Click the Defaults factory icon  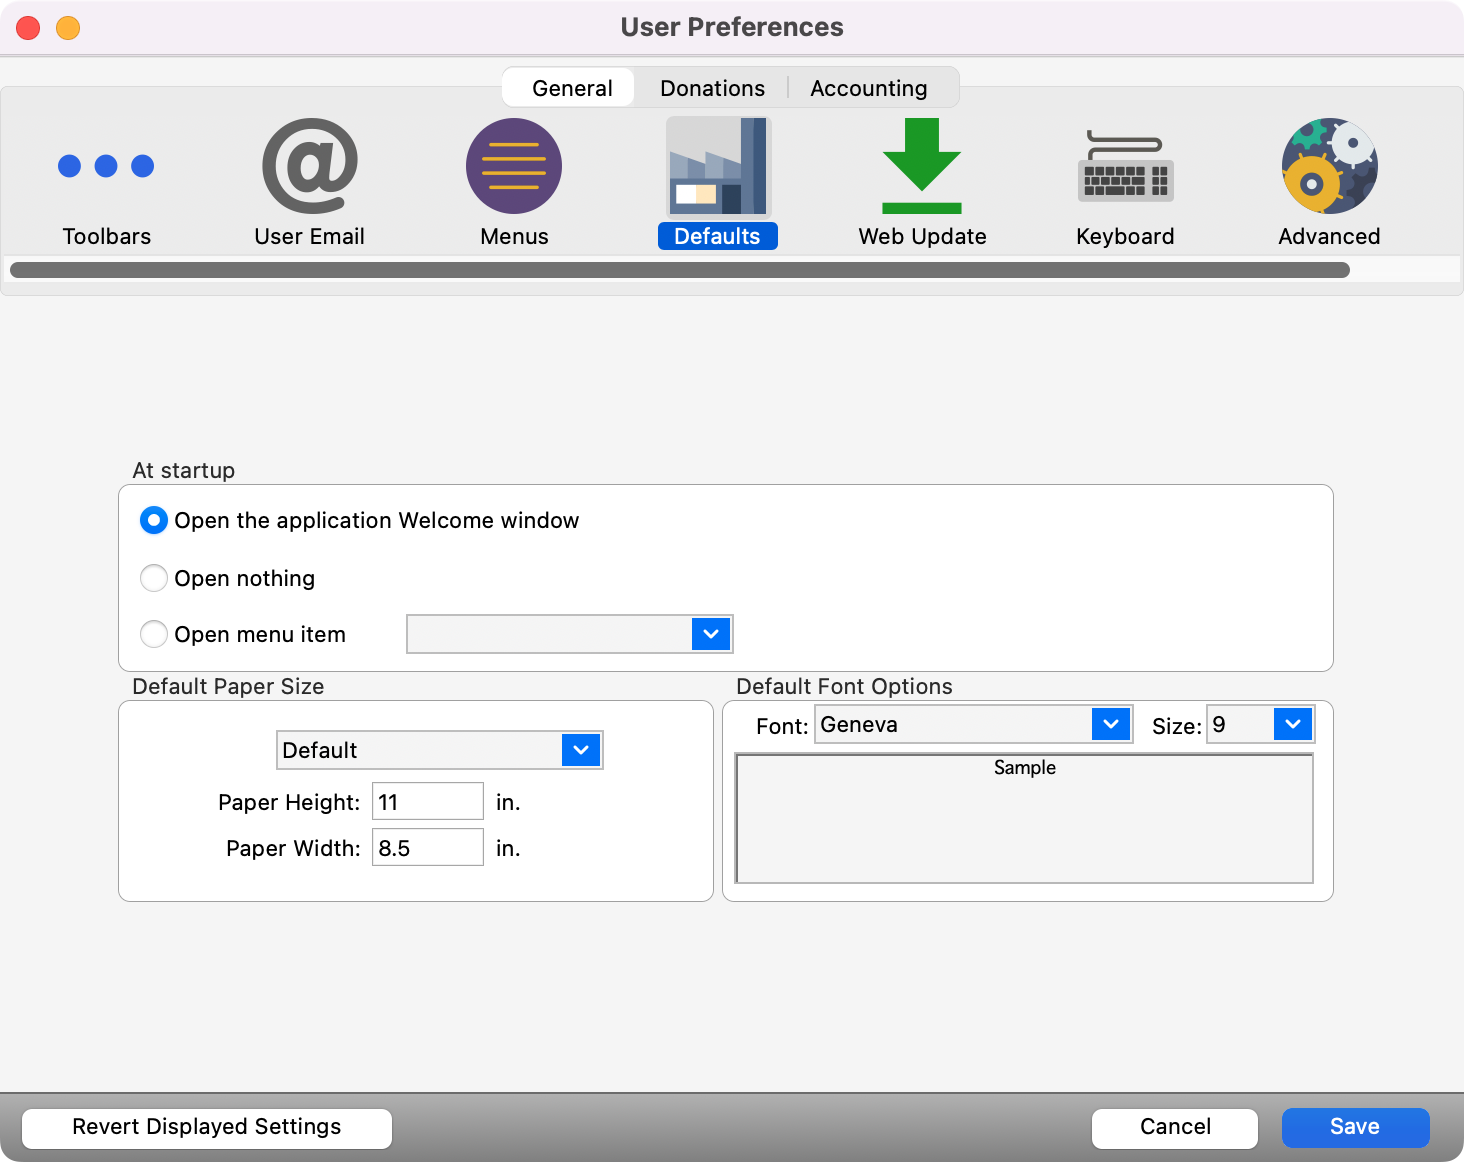click(718, 167)
